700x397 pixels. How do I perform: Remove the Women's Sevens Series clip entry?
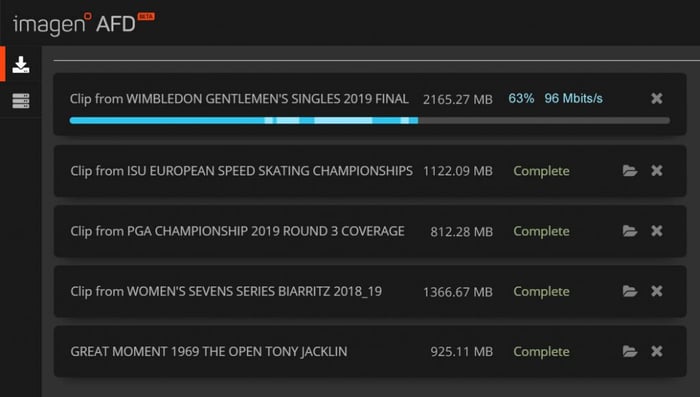(656, 291)
